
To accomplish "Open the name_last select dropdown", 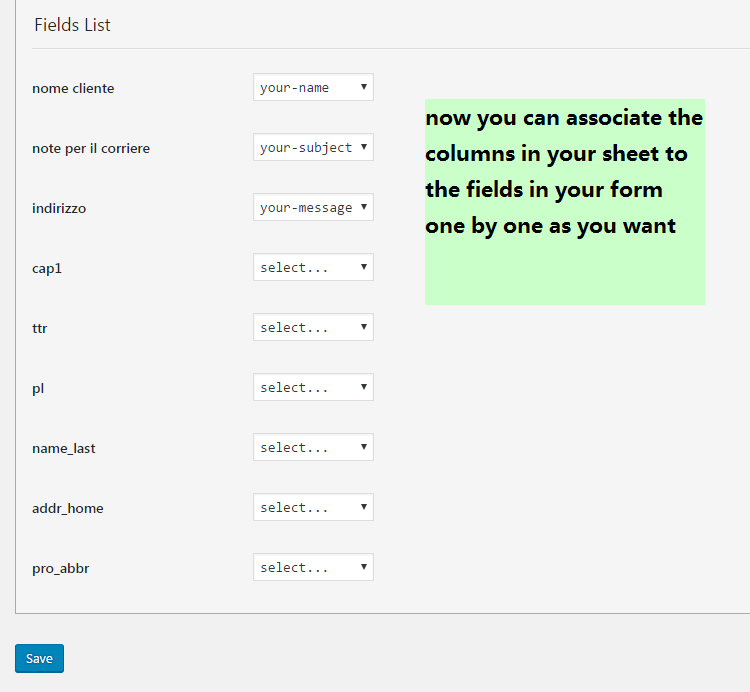I will click(x=313, y=448).
